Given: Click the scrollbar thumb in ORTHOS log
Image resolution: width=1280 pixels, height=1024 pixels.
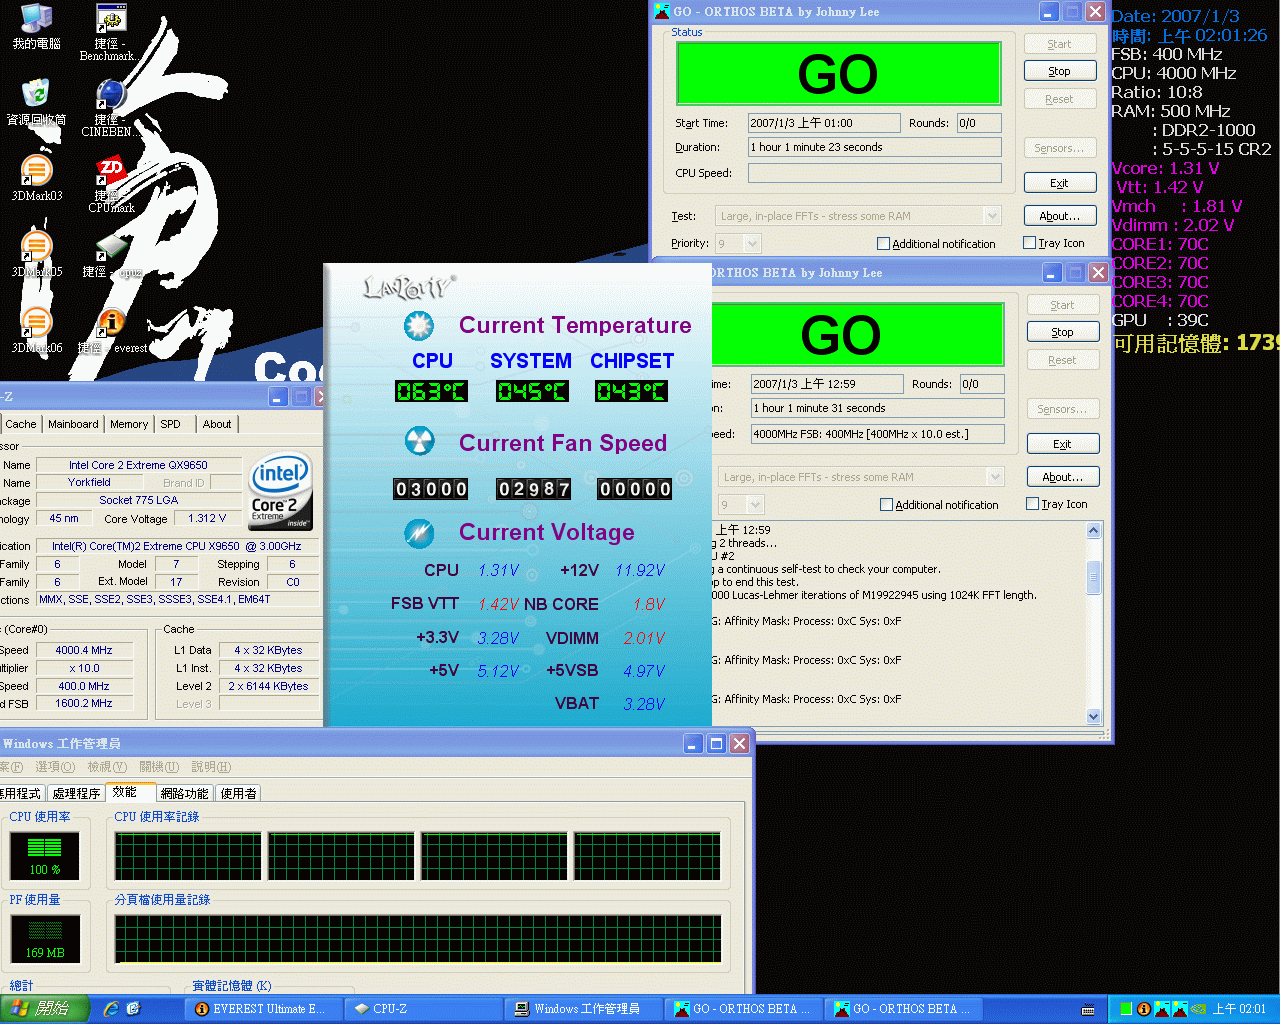Looking at the screenshot, I should point(1093,577).
